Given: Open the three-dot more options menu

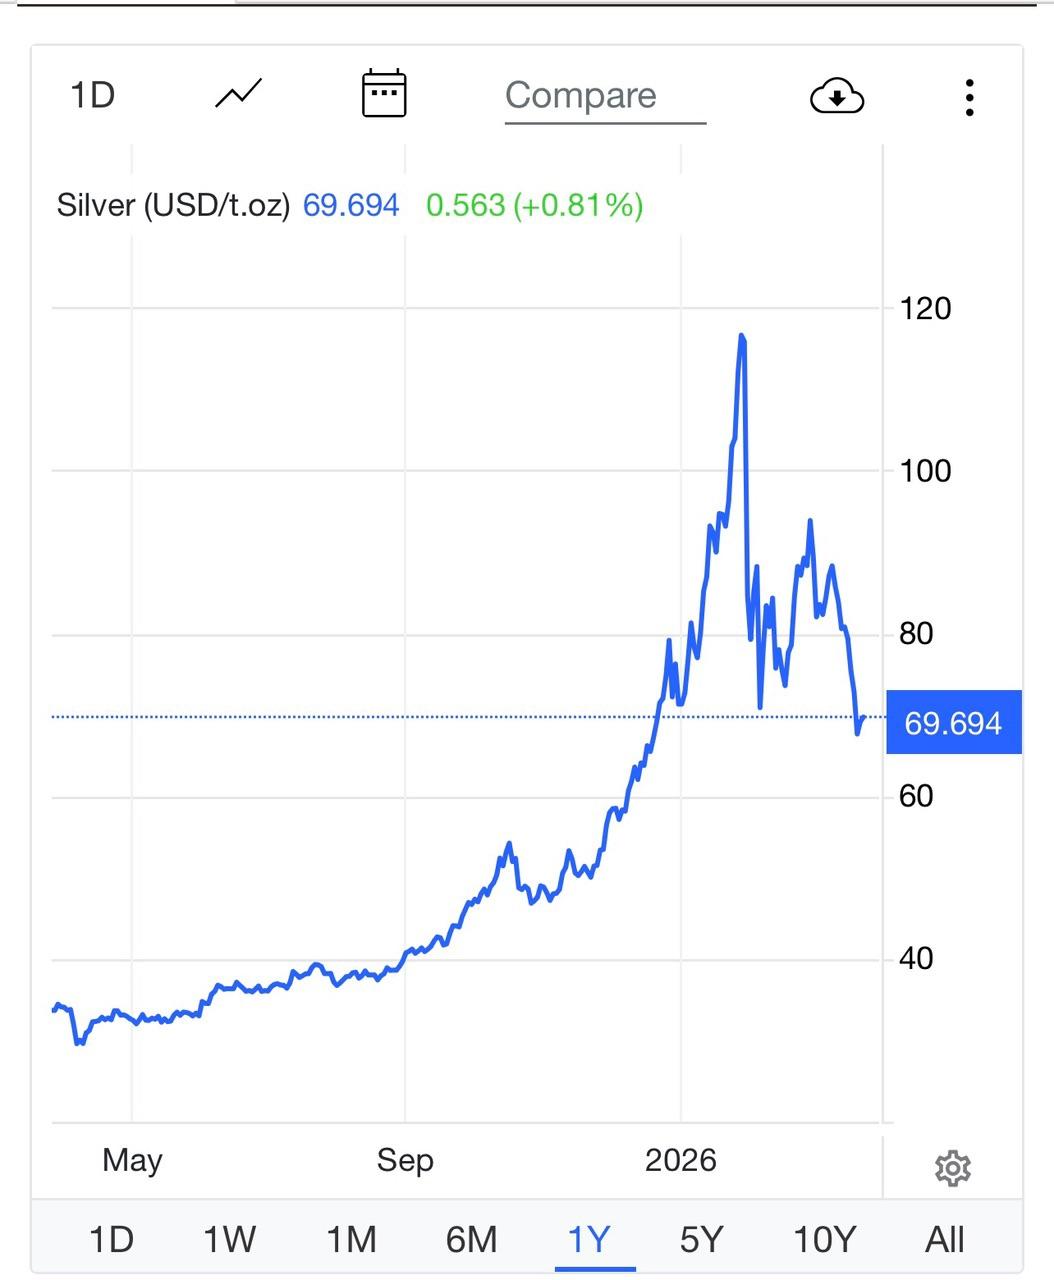Looking at the screenshot, I should 969,97.
